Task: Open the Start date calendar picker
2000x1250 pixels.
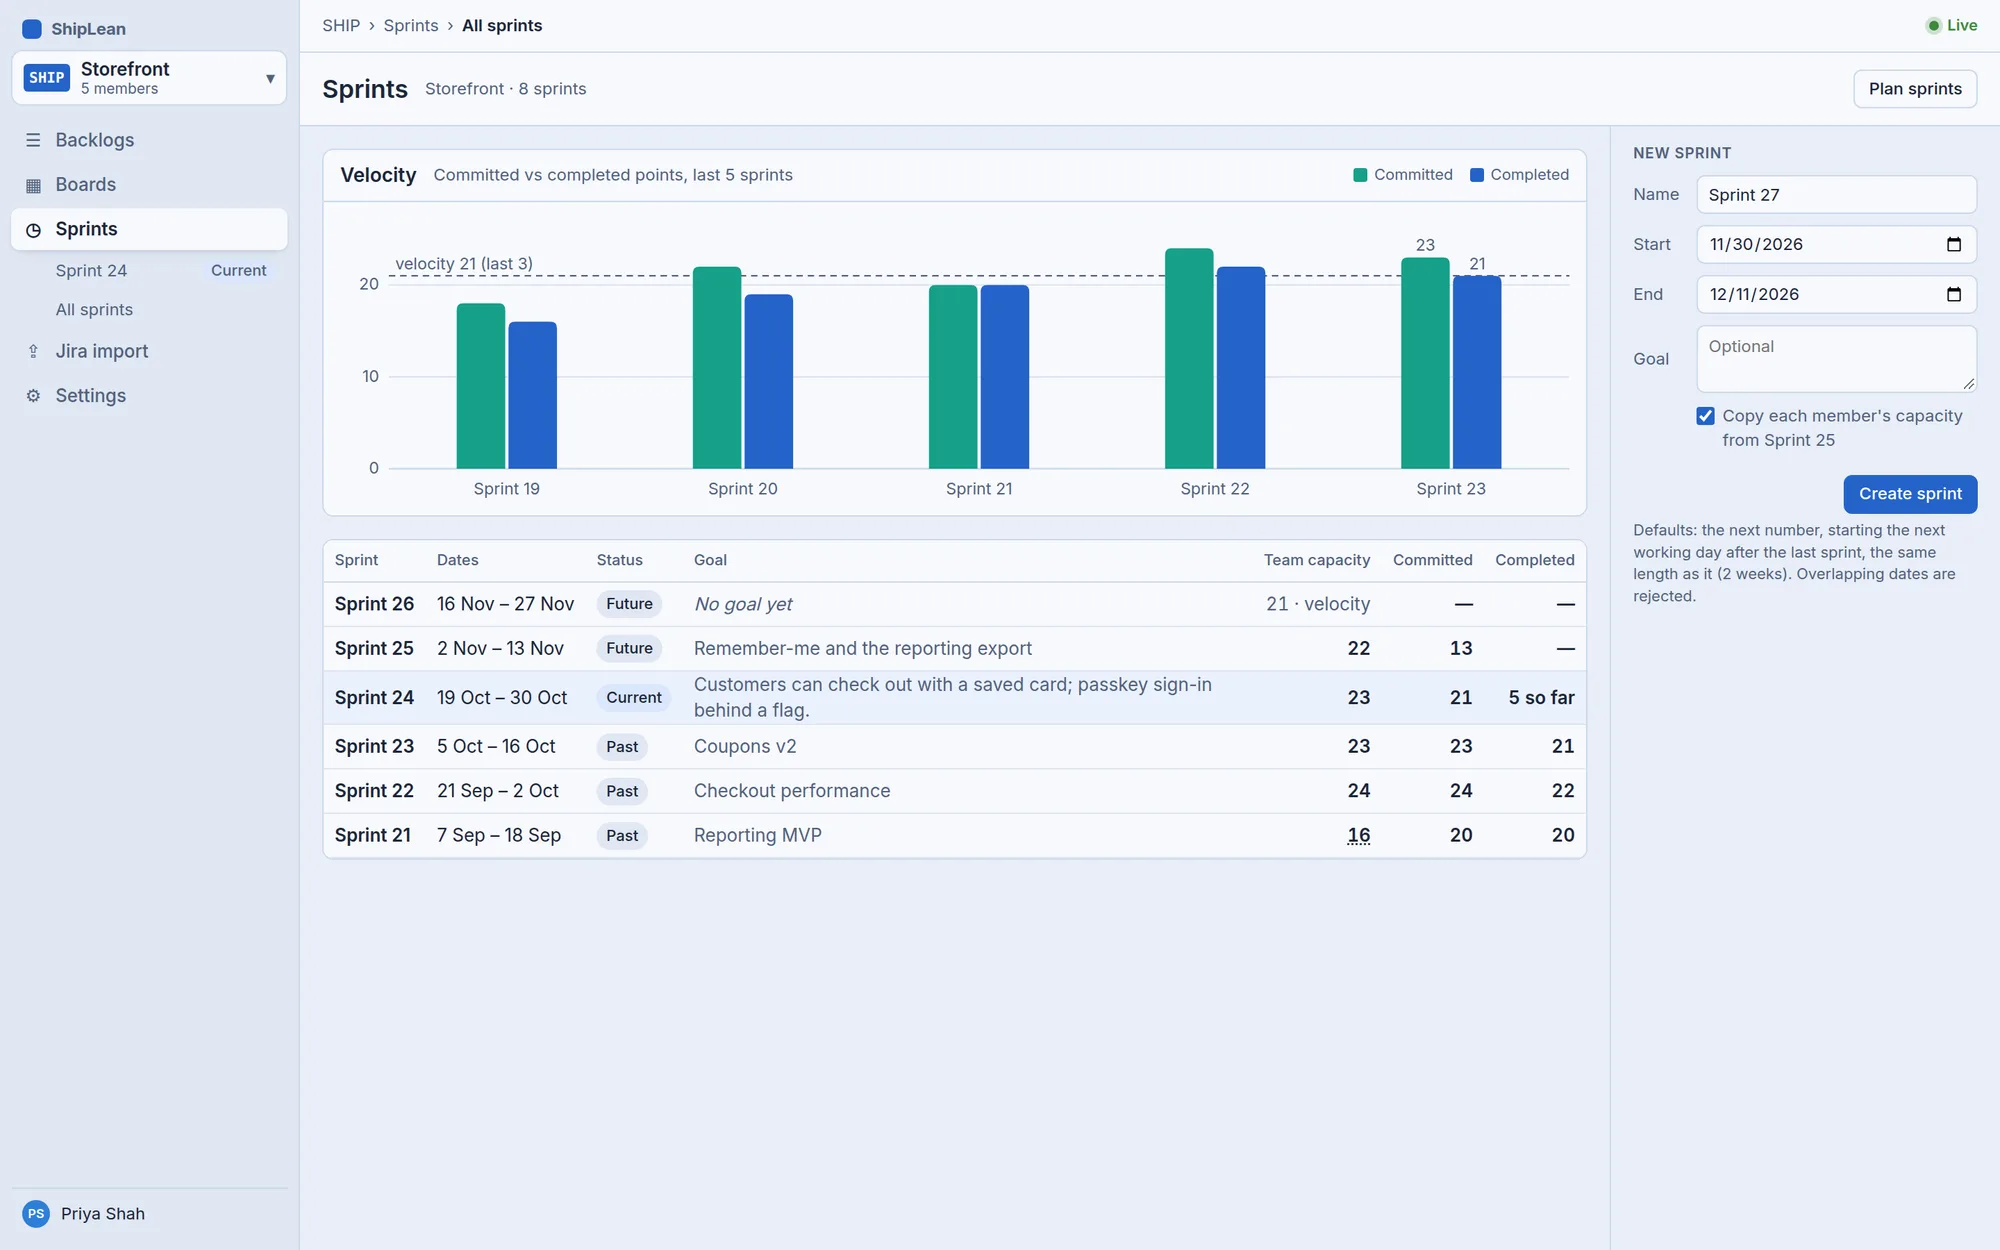Action: tap(1954, 244)
